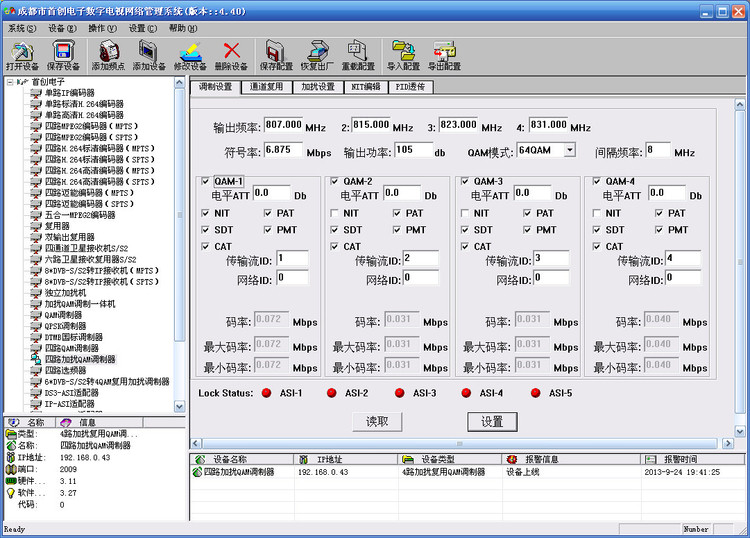Viewport: 750px width, 538px height.
Task: Click the 恢复出厂 factory restore icon
Action: pyautogui.click(x=317, y=55)
